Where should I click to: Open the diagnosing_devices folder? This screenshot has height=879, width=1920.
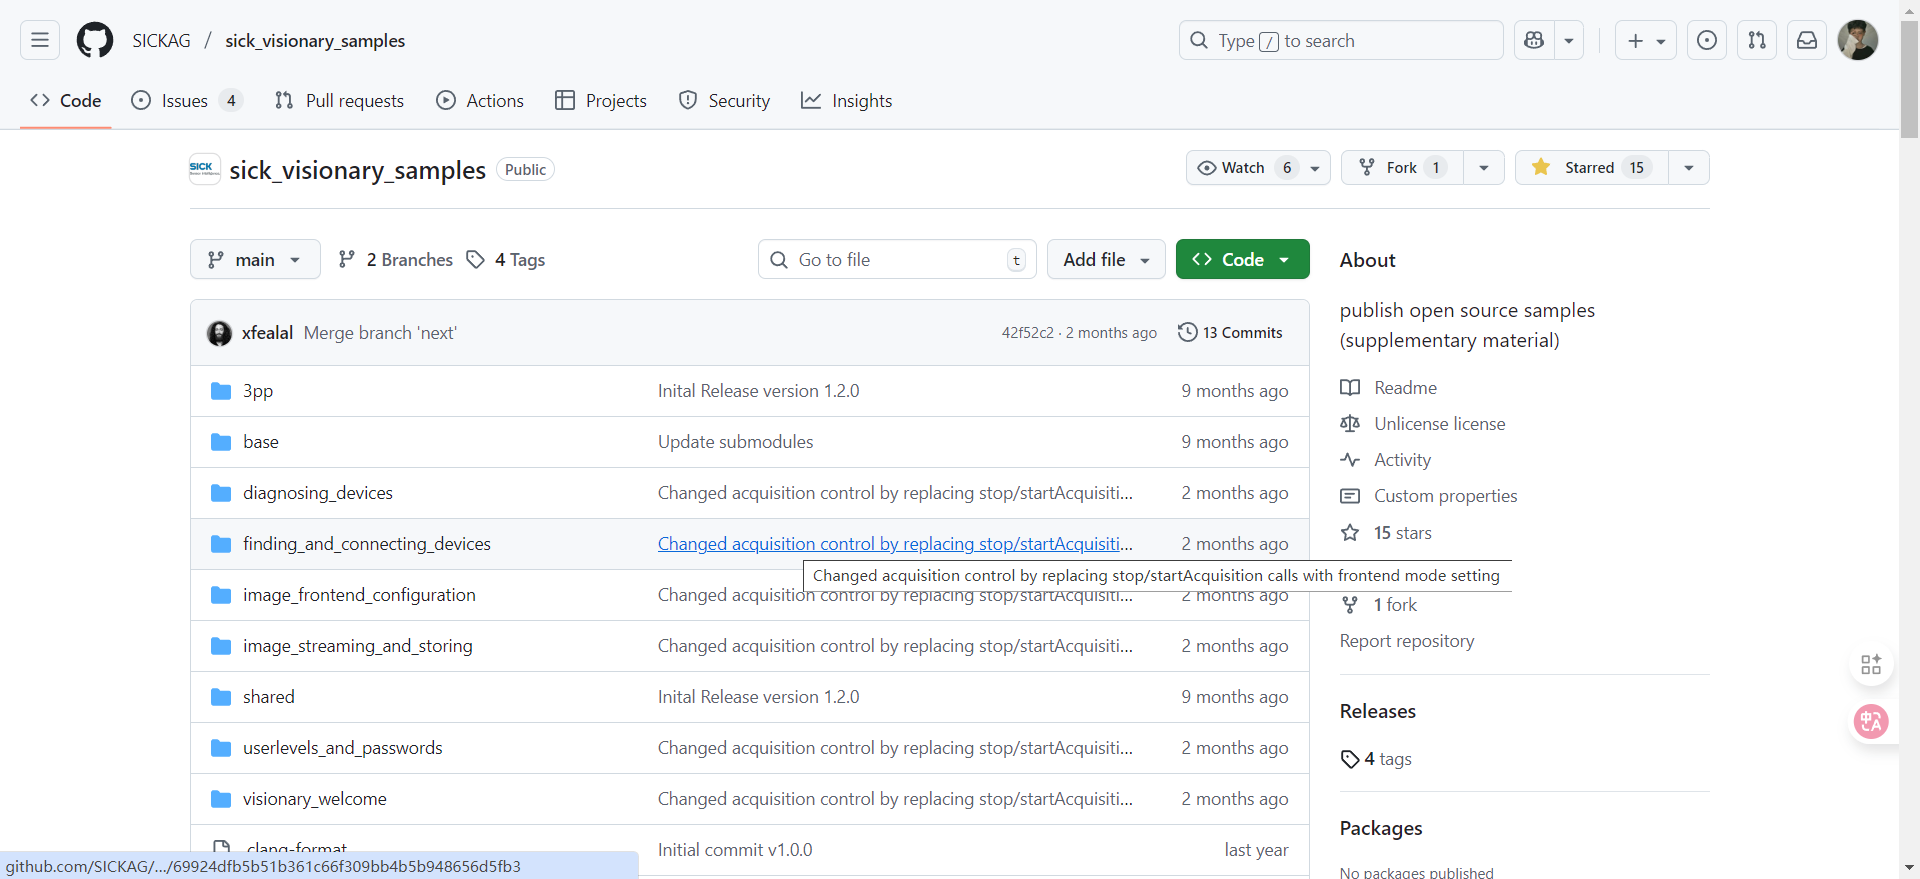(x=318, y=493)
